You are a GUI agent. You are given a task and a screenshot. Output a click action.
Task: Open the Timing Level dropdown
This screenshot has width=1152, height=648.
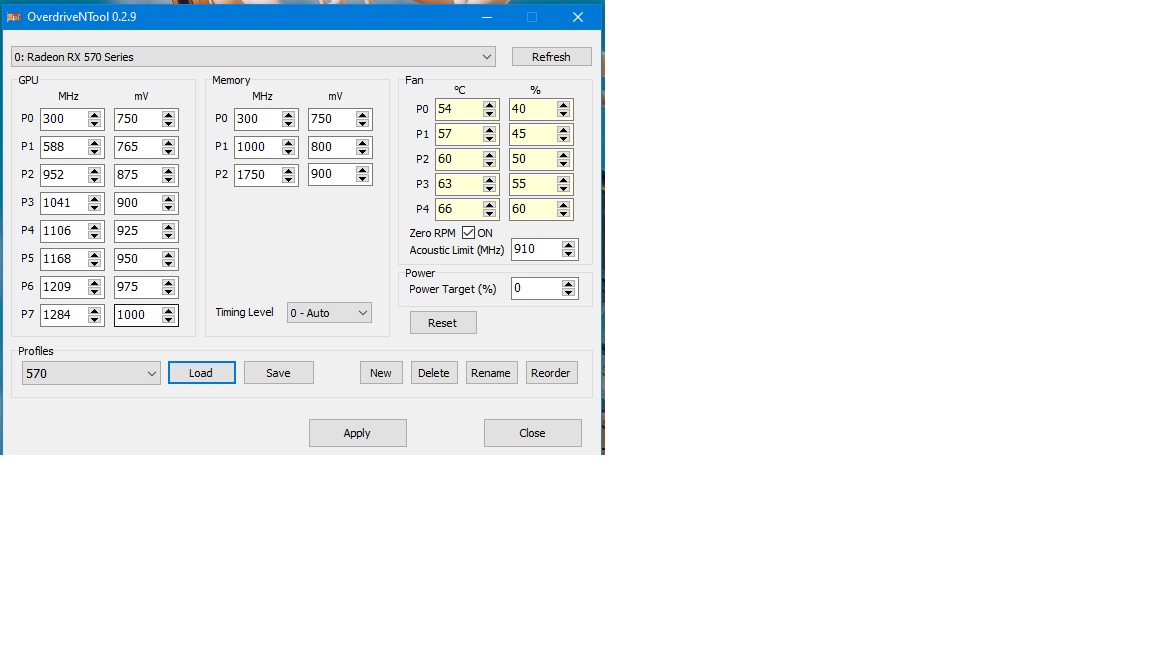(329, 313)
